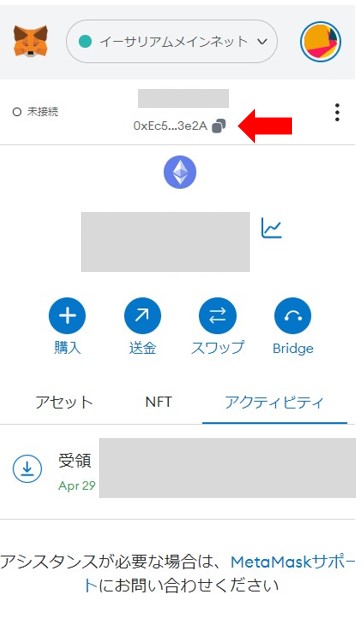
Task: Open the portfolio chart icon
Action: pyautogui.click(x=271, y=228)
